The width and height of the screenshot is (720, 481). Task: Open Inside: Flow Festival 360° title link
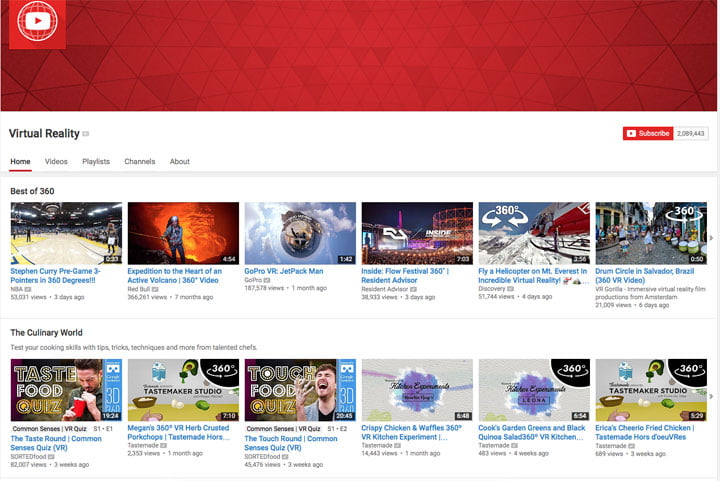pyautogui.click(x=405, y=275)
